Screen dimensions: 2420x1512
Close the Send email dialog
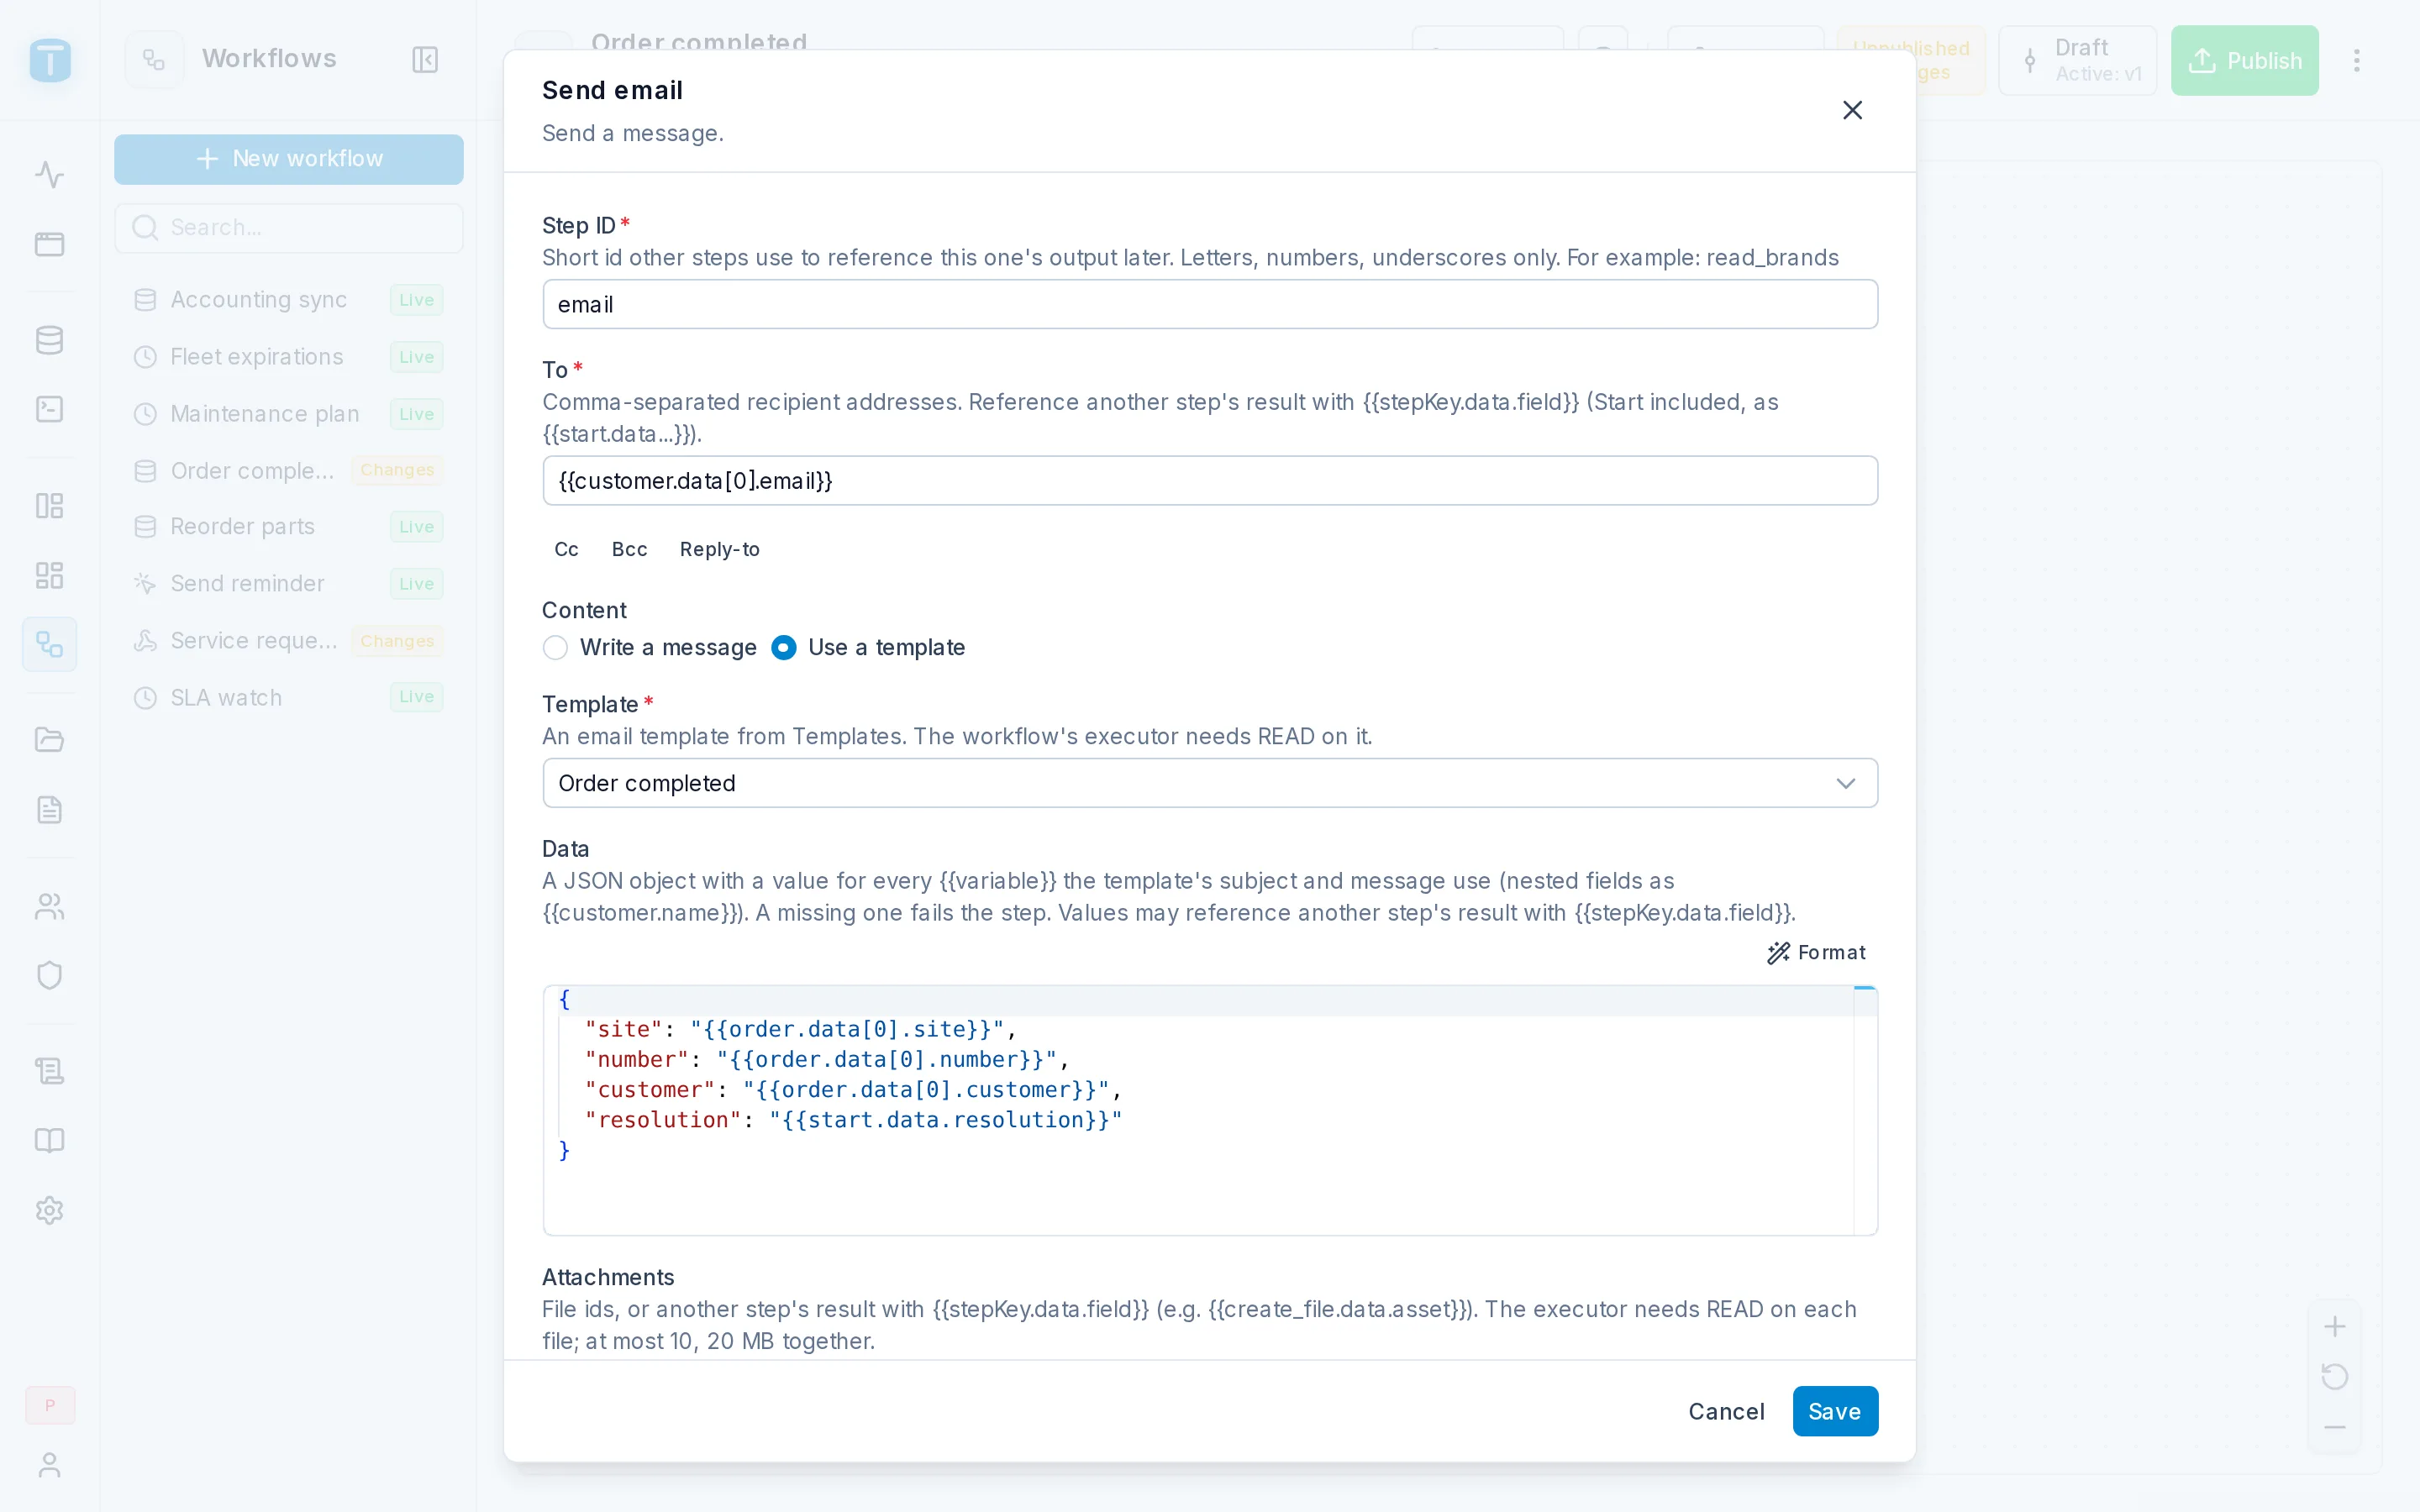(1852, 110)
